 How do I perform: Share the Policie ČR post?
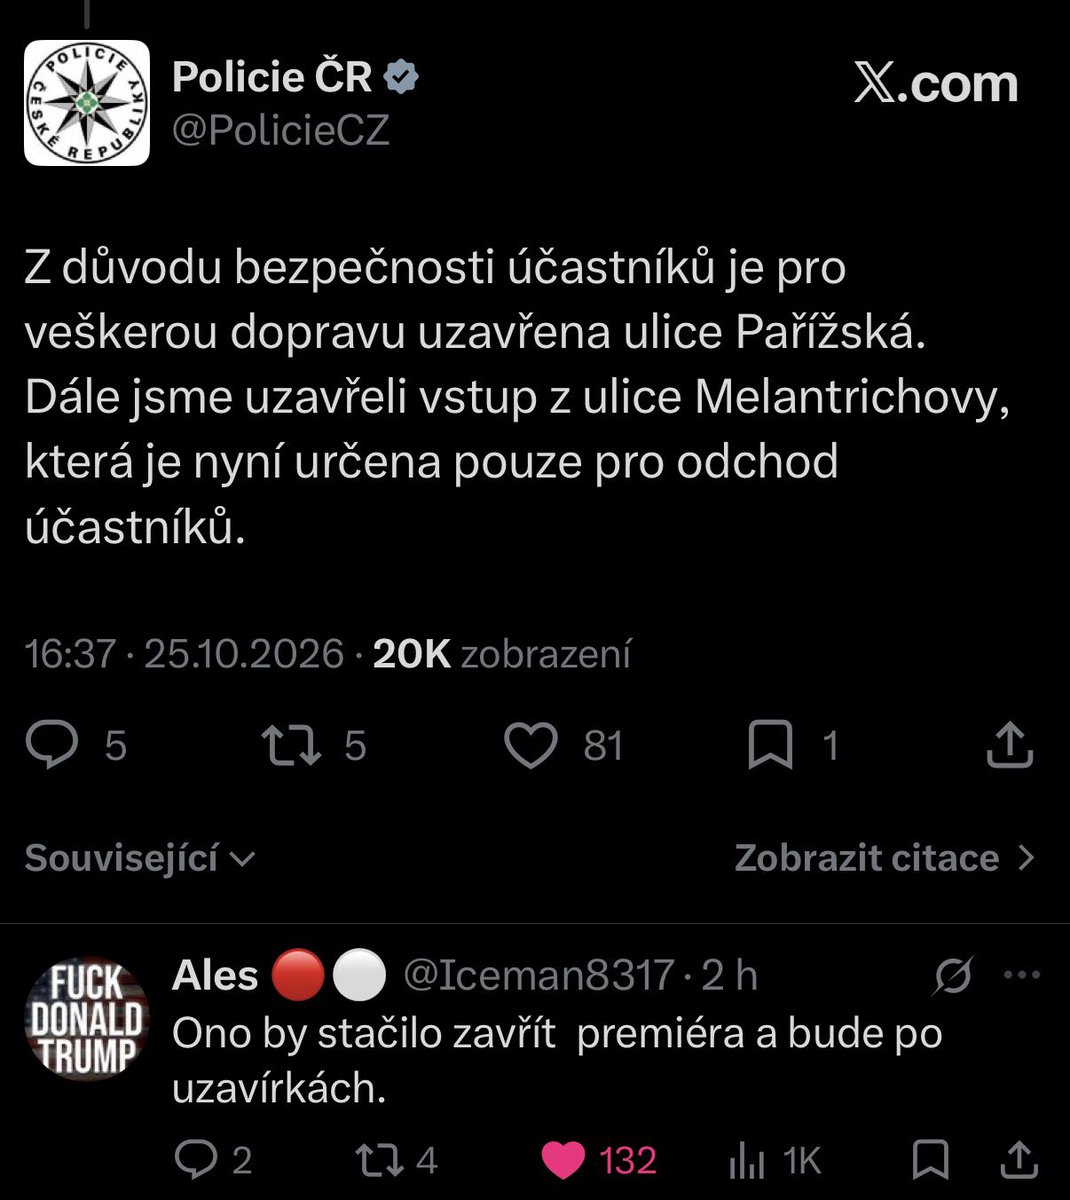click(1009, 746)
